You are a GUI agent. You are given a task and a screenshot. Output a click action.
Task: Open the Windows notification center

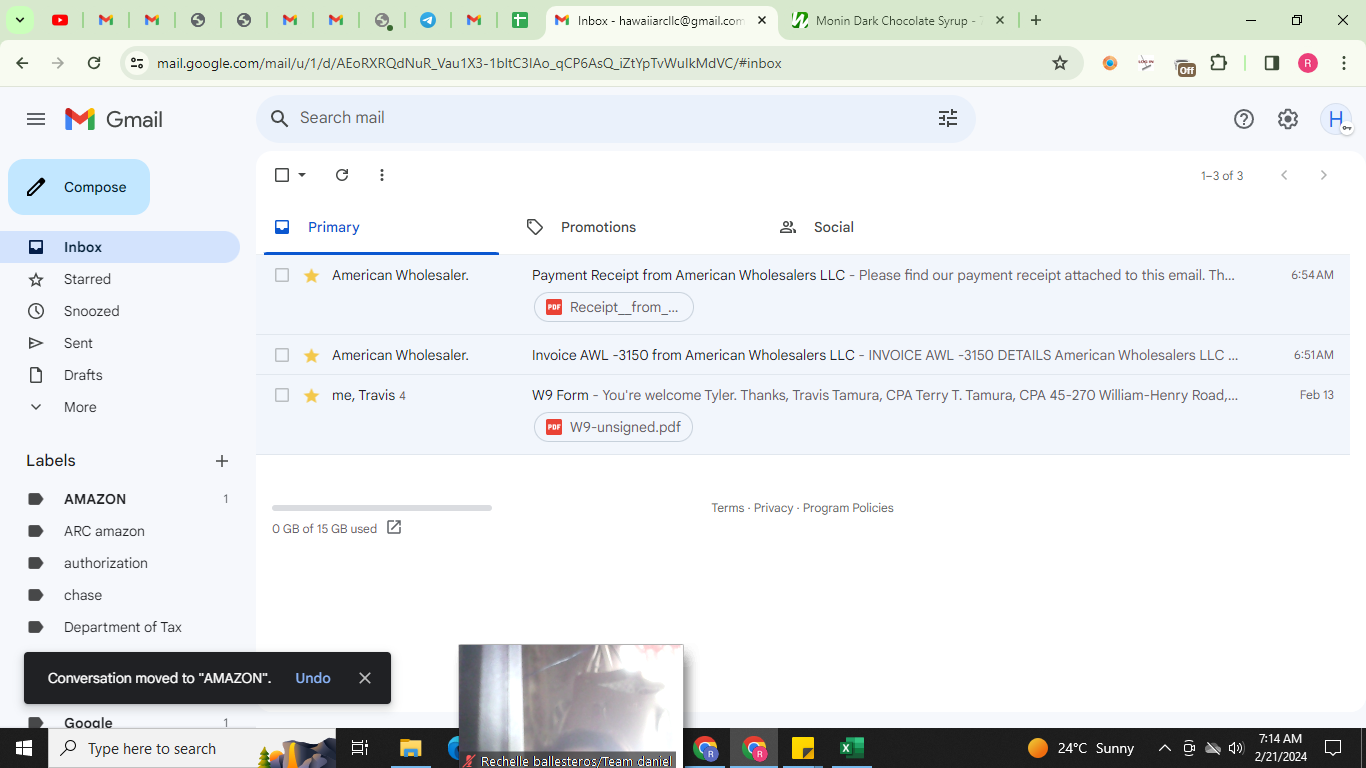[1333, 748]
